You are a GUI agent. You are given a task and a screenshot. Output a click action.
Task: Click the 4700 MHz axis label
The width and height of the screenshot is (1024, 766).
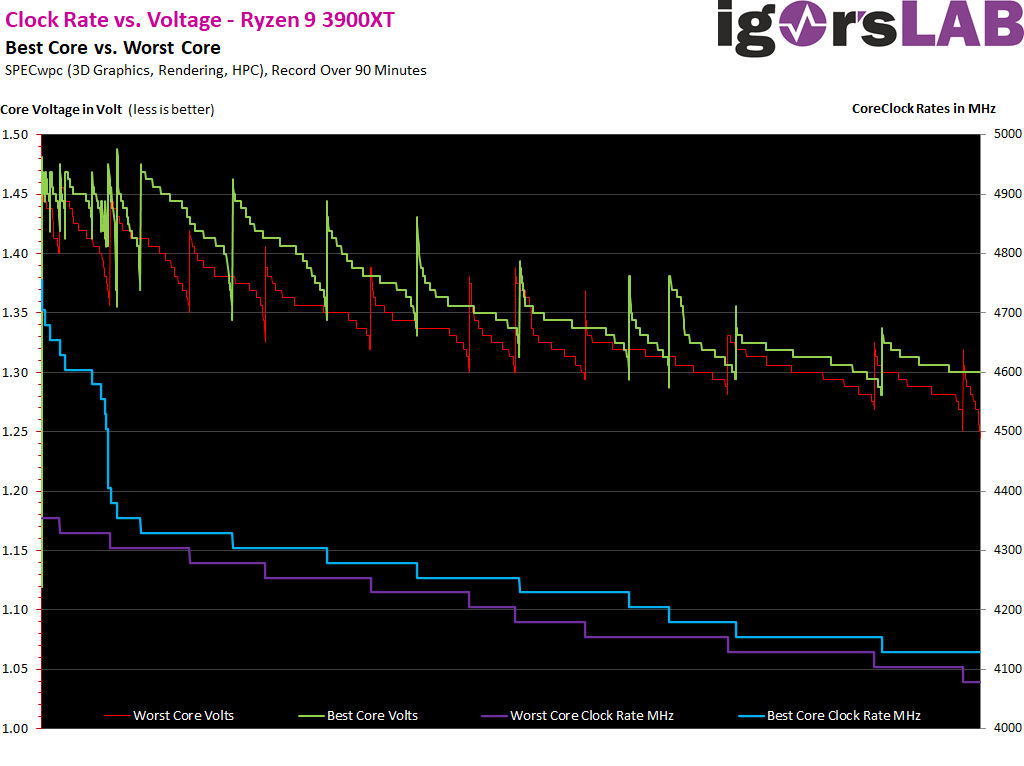coord(1008,312)
